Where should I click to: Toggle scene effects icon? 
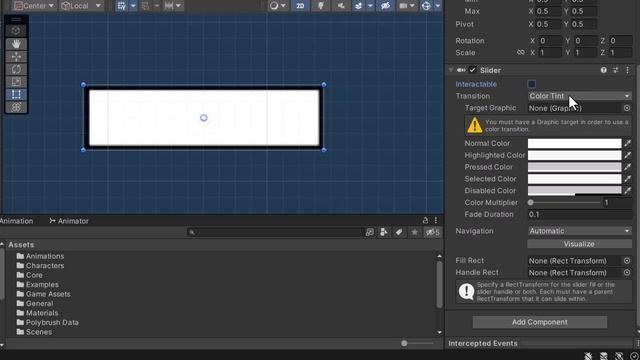(358, 6)
